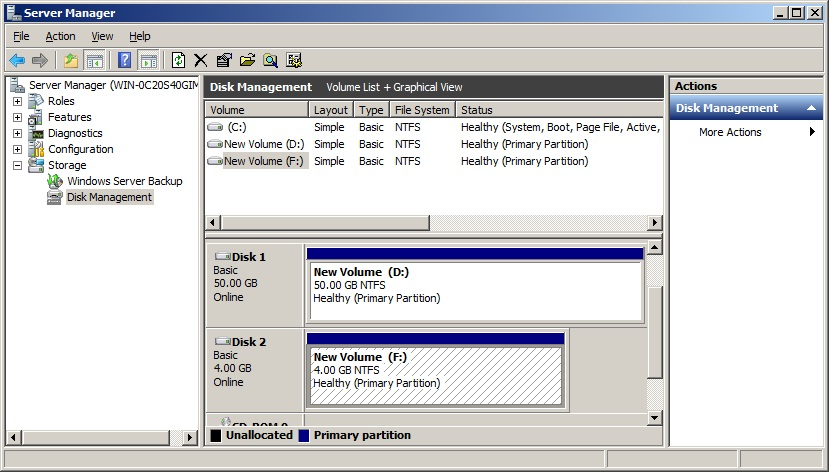Viewport: 829px width, 472px height.
Task: Expand the Roles tree node
Action: (17, 101)
